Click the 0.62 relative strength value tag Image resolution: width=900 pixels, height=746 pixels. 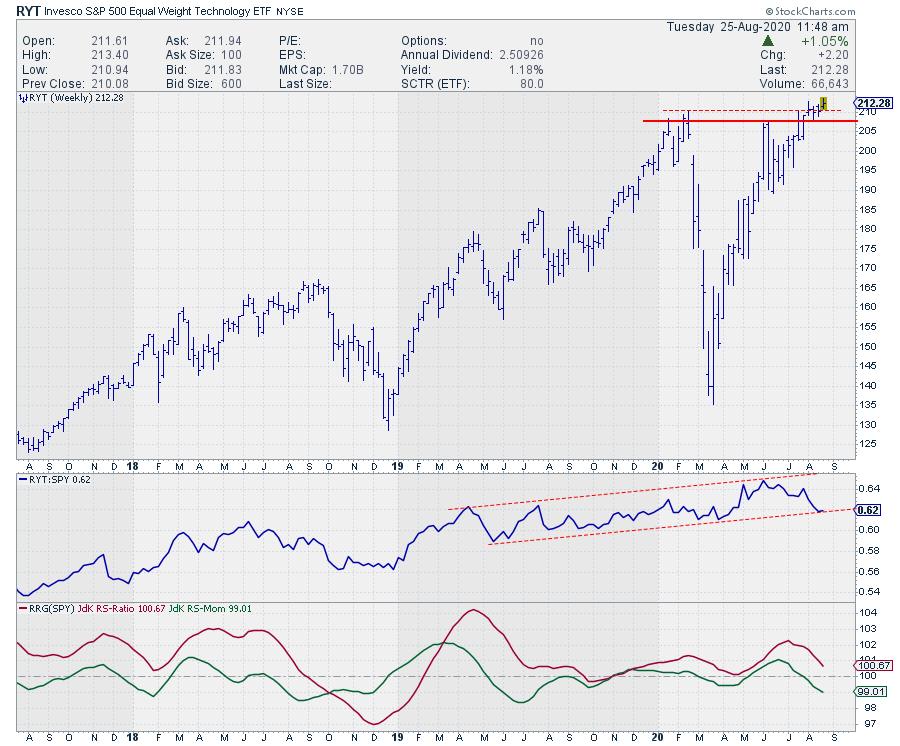(x=868, y=509)
